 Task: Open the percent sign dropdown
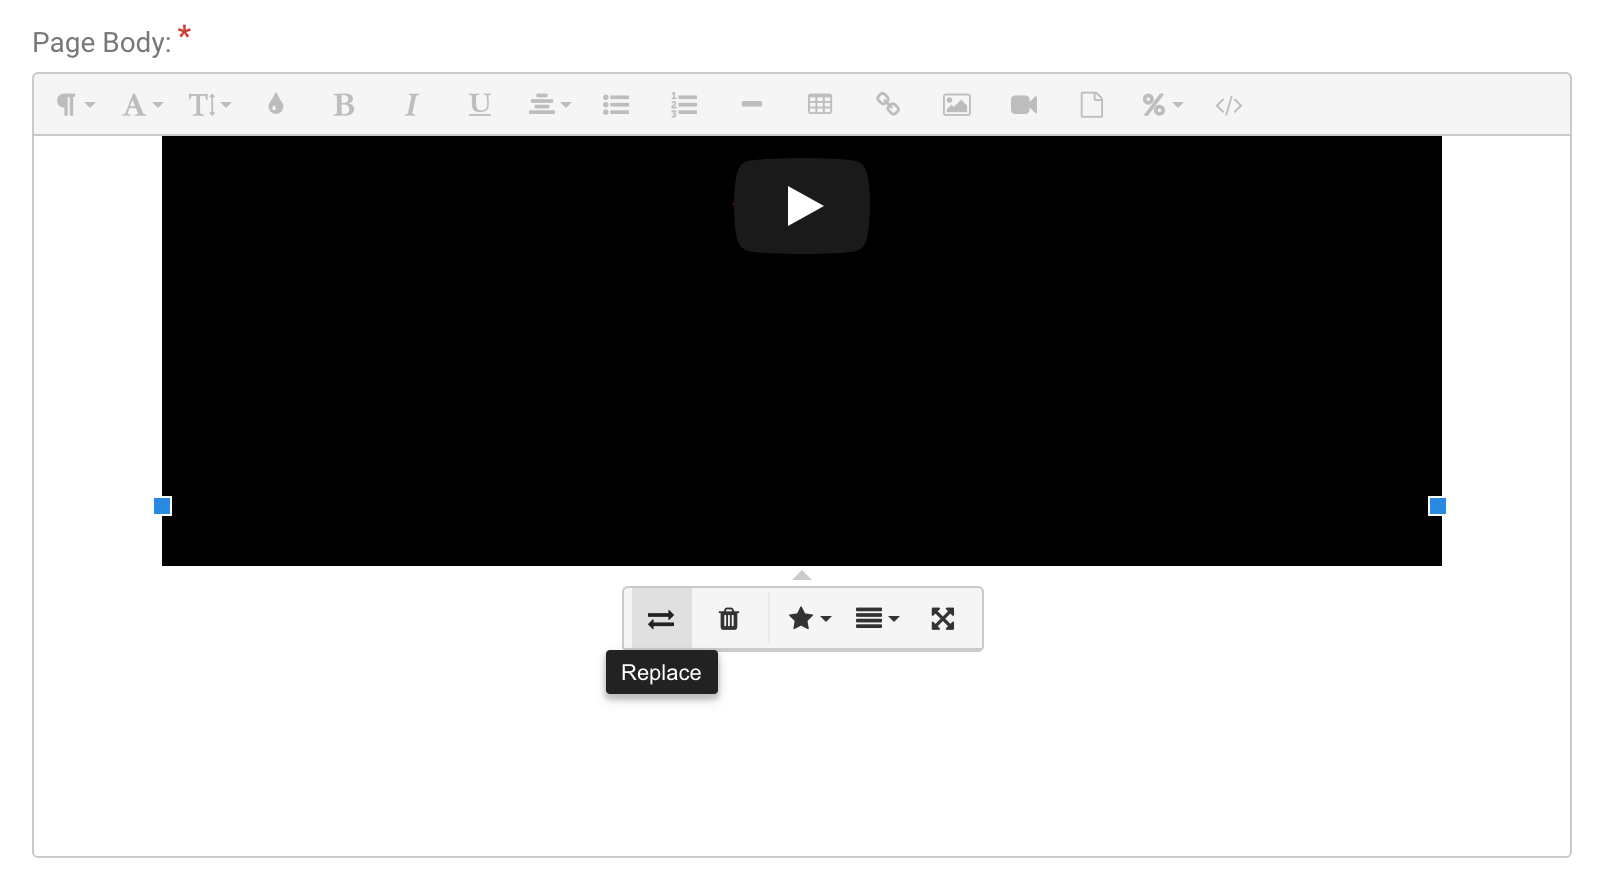(x=1162, y=105)
